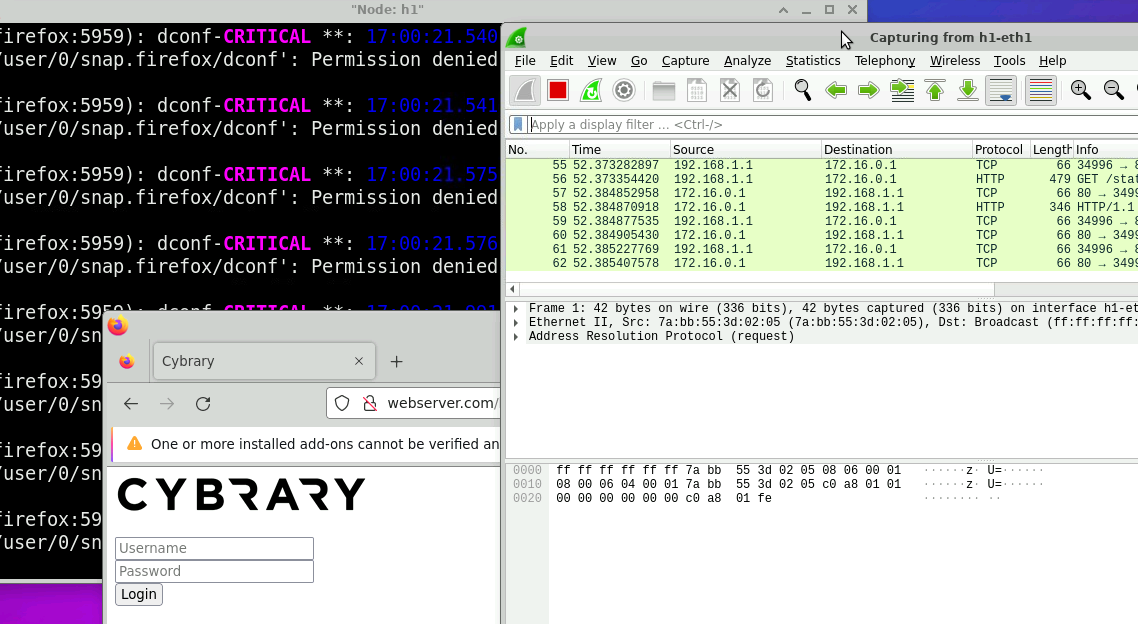Go back to previous packet
Viewport: 1138px width, 624px height.
(836, 91)
